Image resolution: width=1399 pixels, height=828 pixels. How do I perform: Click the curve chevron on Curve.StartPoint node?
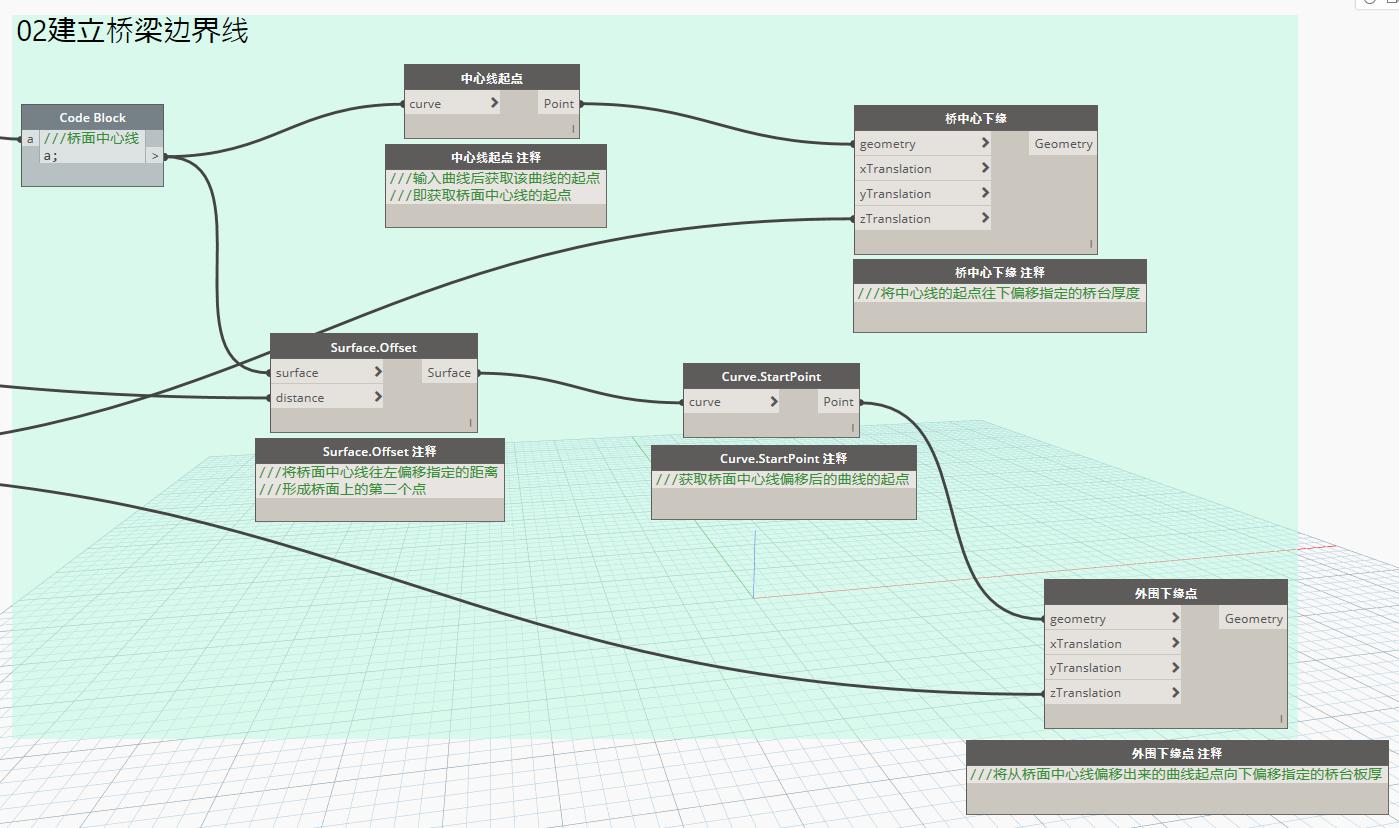click(x=774, y=401)
